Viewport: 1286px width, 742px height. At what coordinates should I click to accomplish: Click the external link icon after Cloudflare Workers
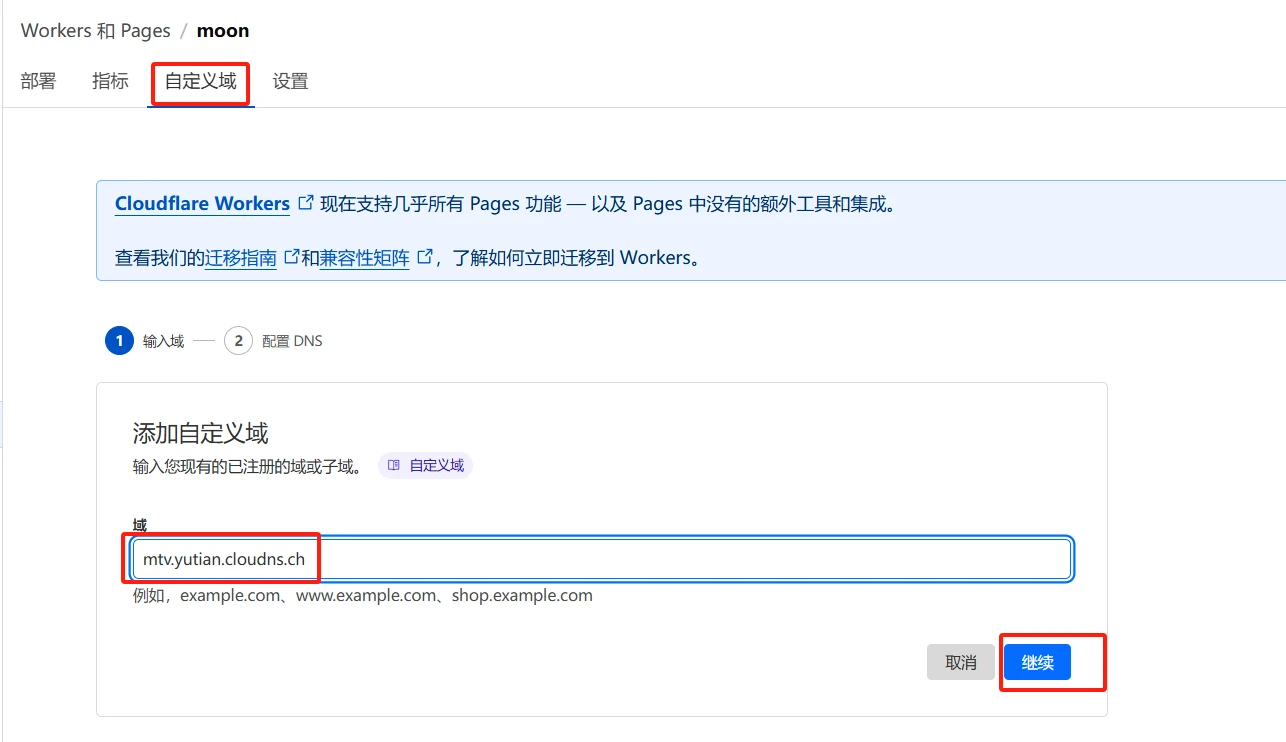(306, 204)
